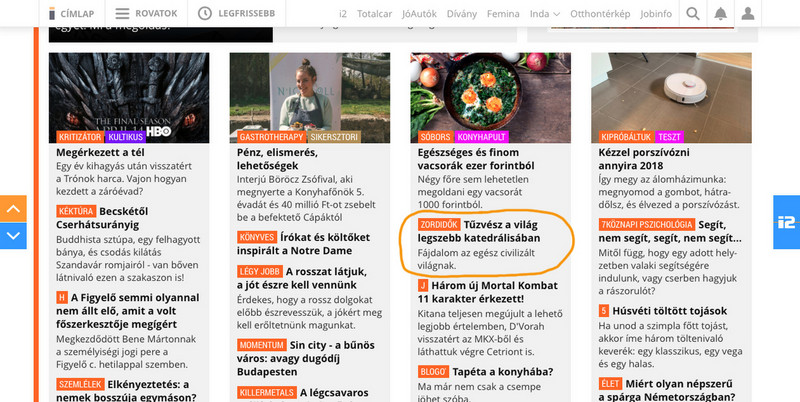
Task: Open Segít, nem segít article
Action: click(670, 231)
